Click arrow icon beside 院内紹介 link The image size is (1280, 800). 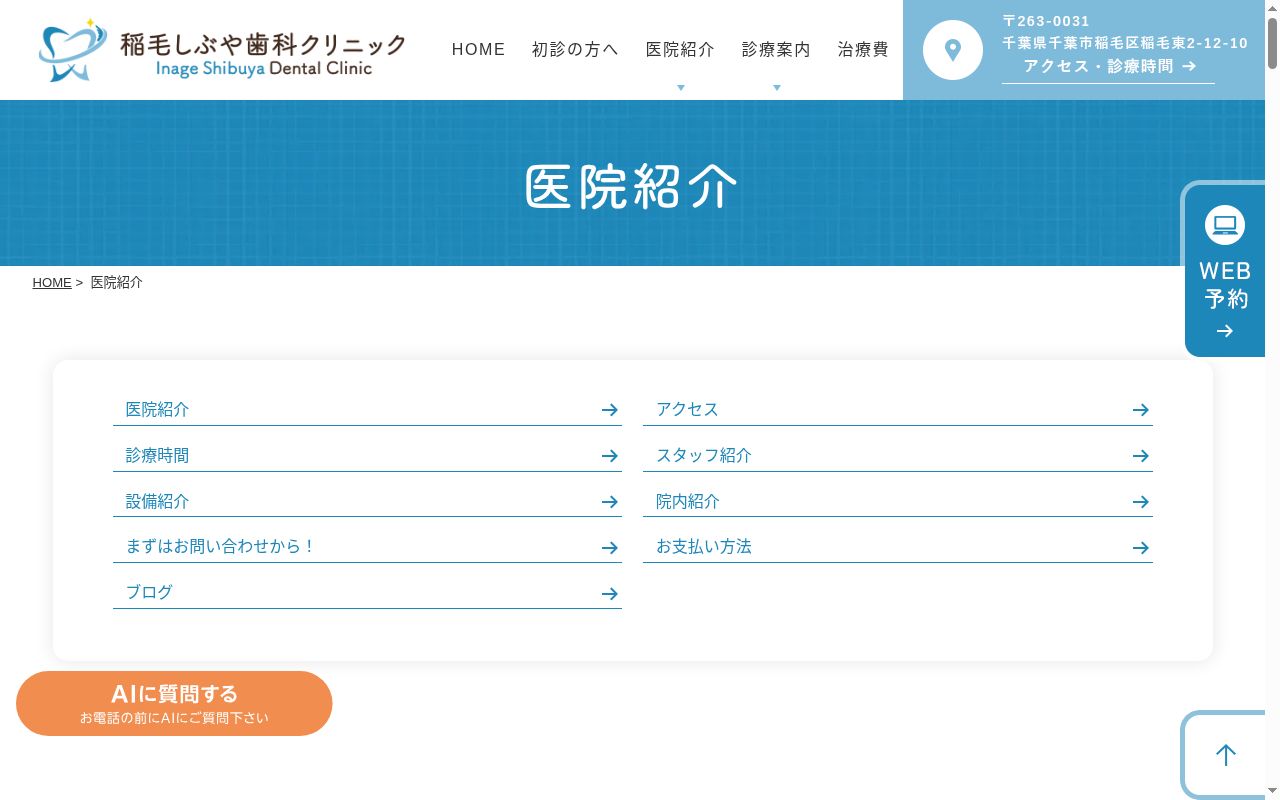point(1141,502)
